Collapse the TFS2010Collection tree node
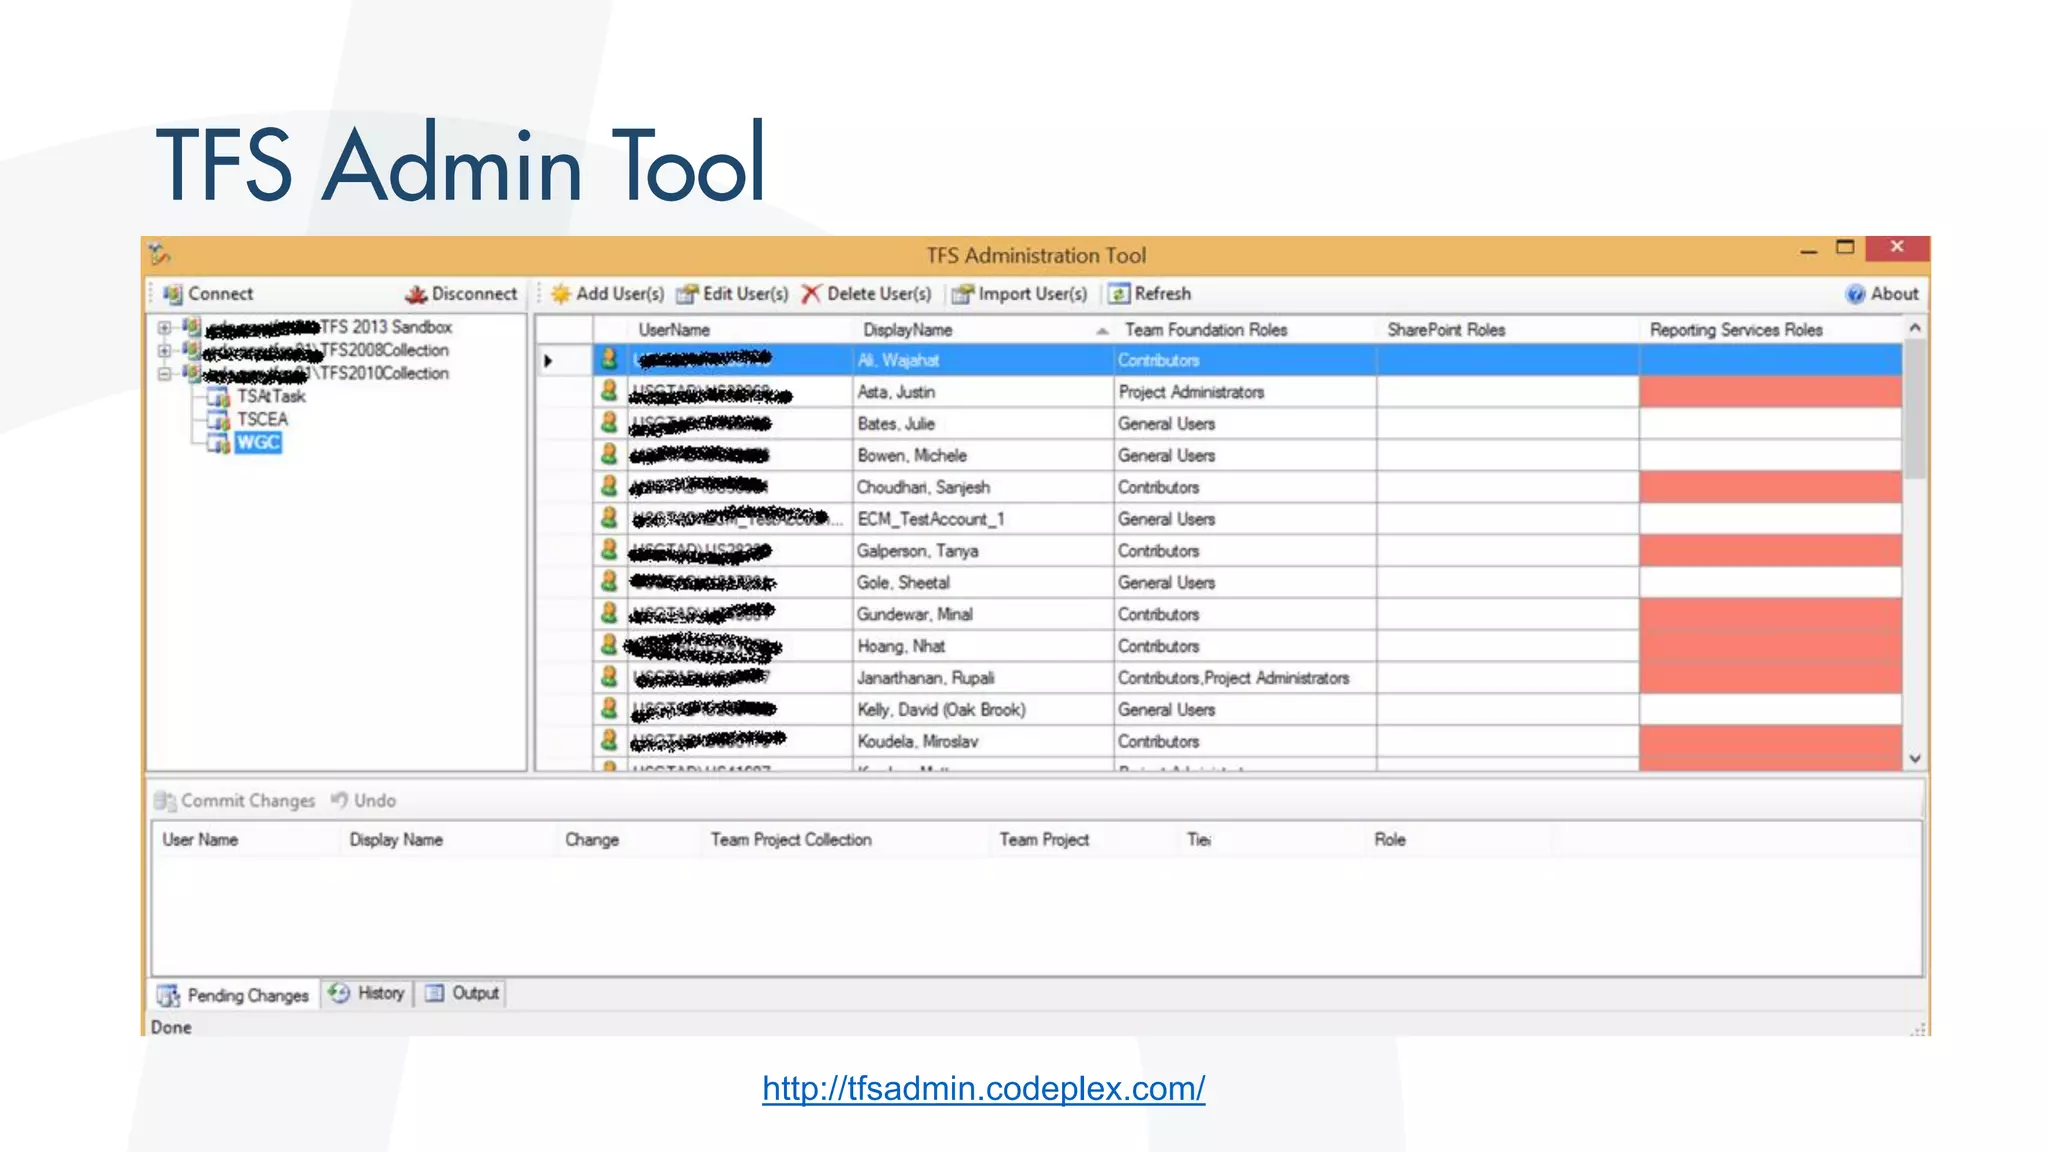The image size is (2048, 1152). 164,374
